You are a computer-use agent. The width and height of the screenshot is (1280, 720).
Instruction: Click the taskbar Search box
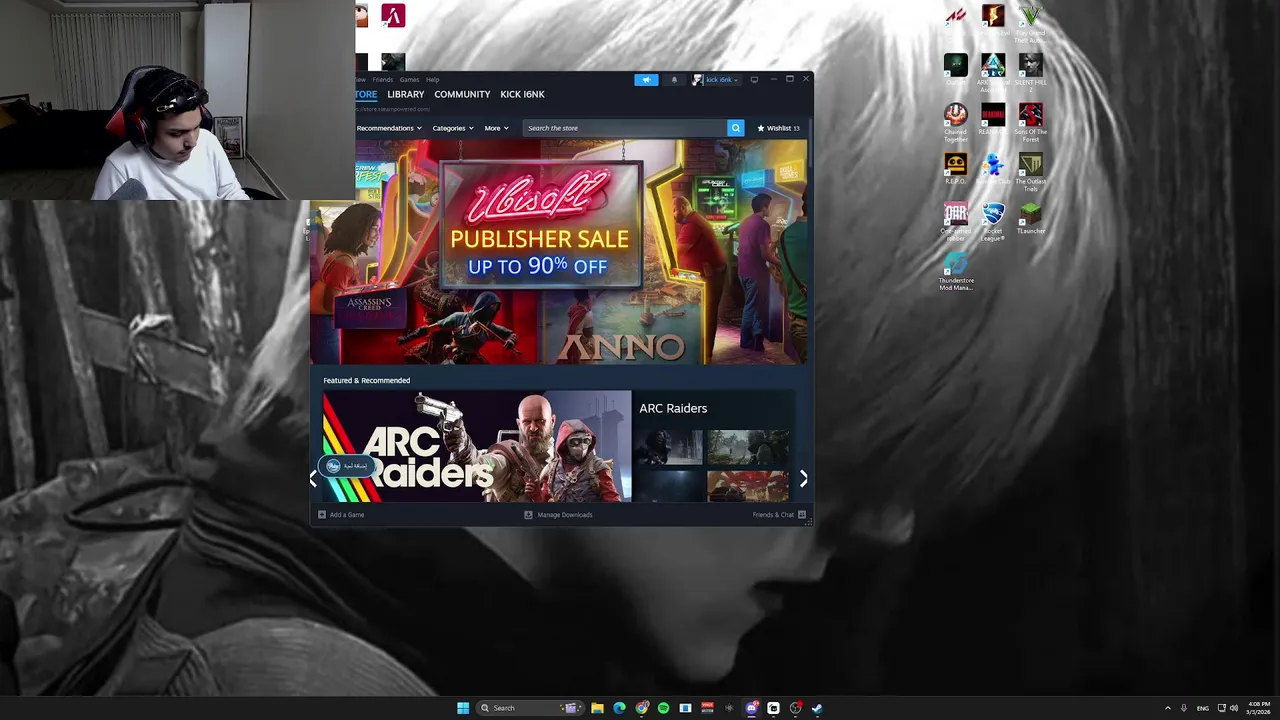click(530, 708)
